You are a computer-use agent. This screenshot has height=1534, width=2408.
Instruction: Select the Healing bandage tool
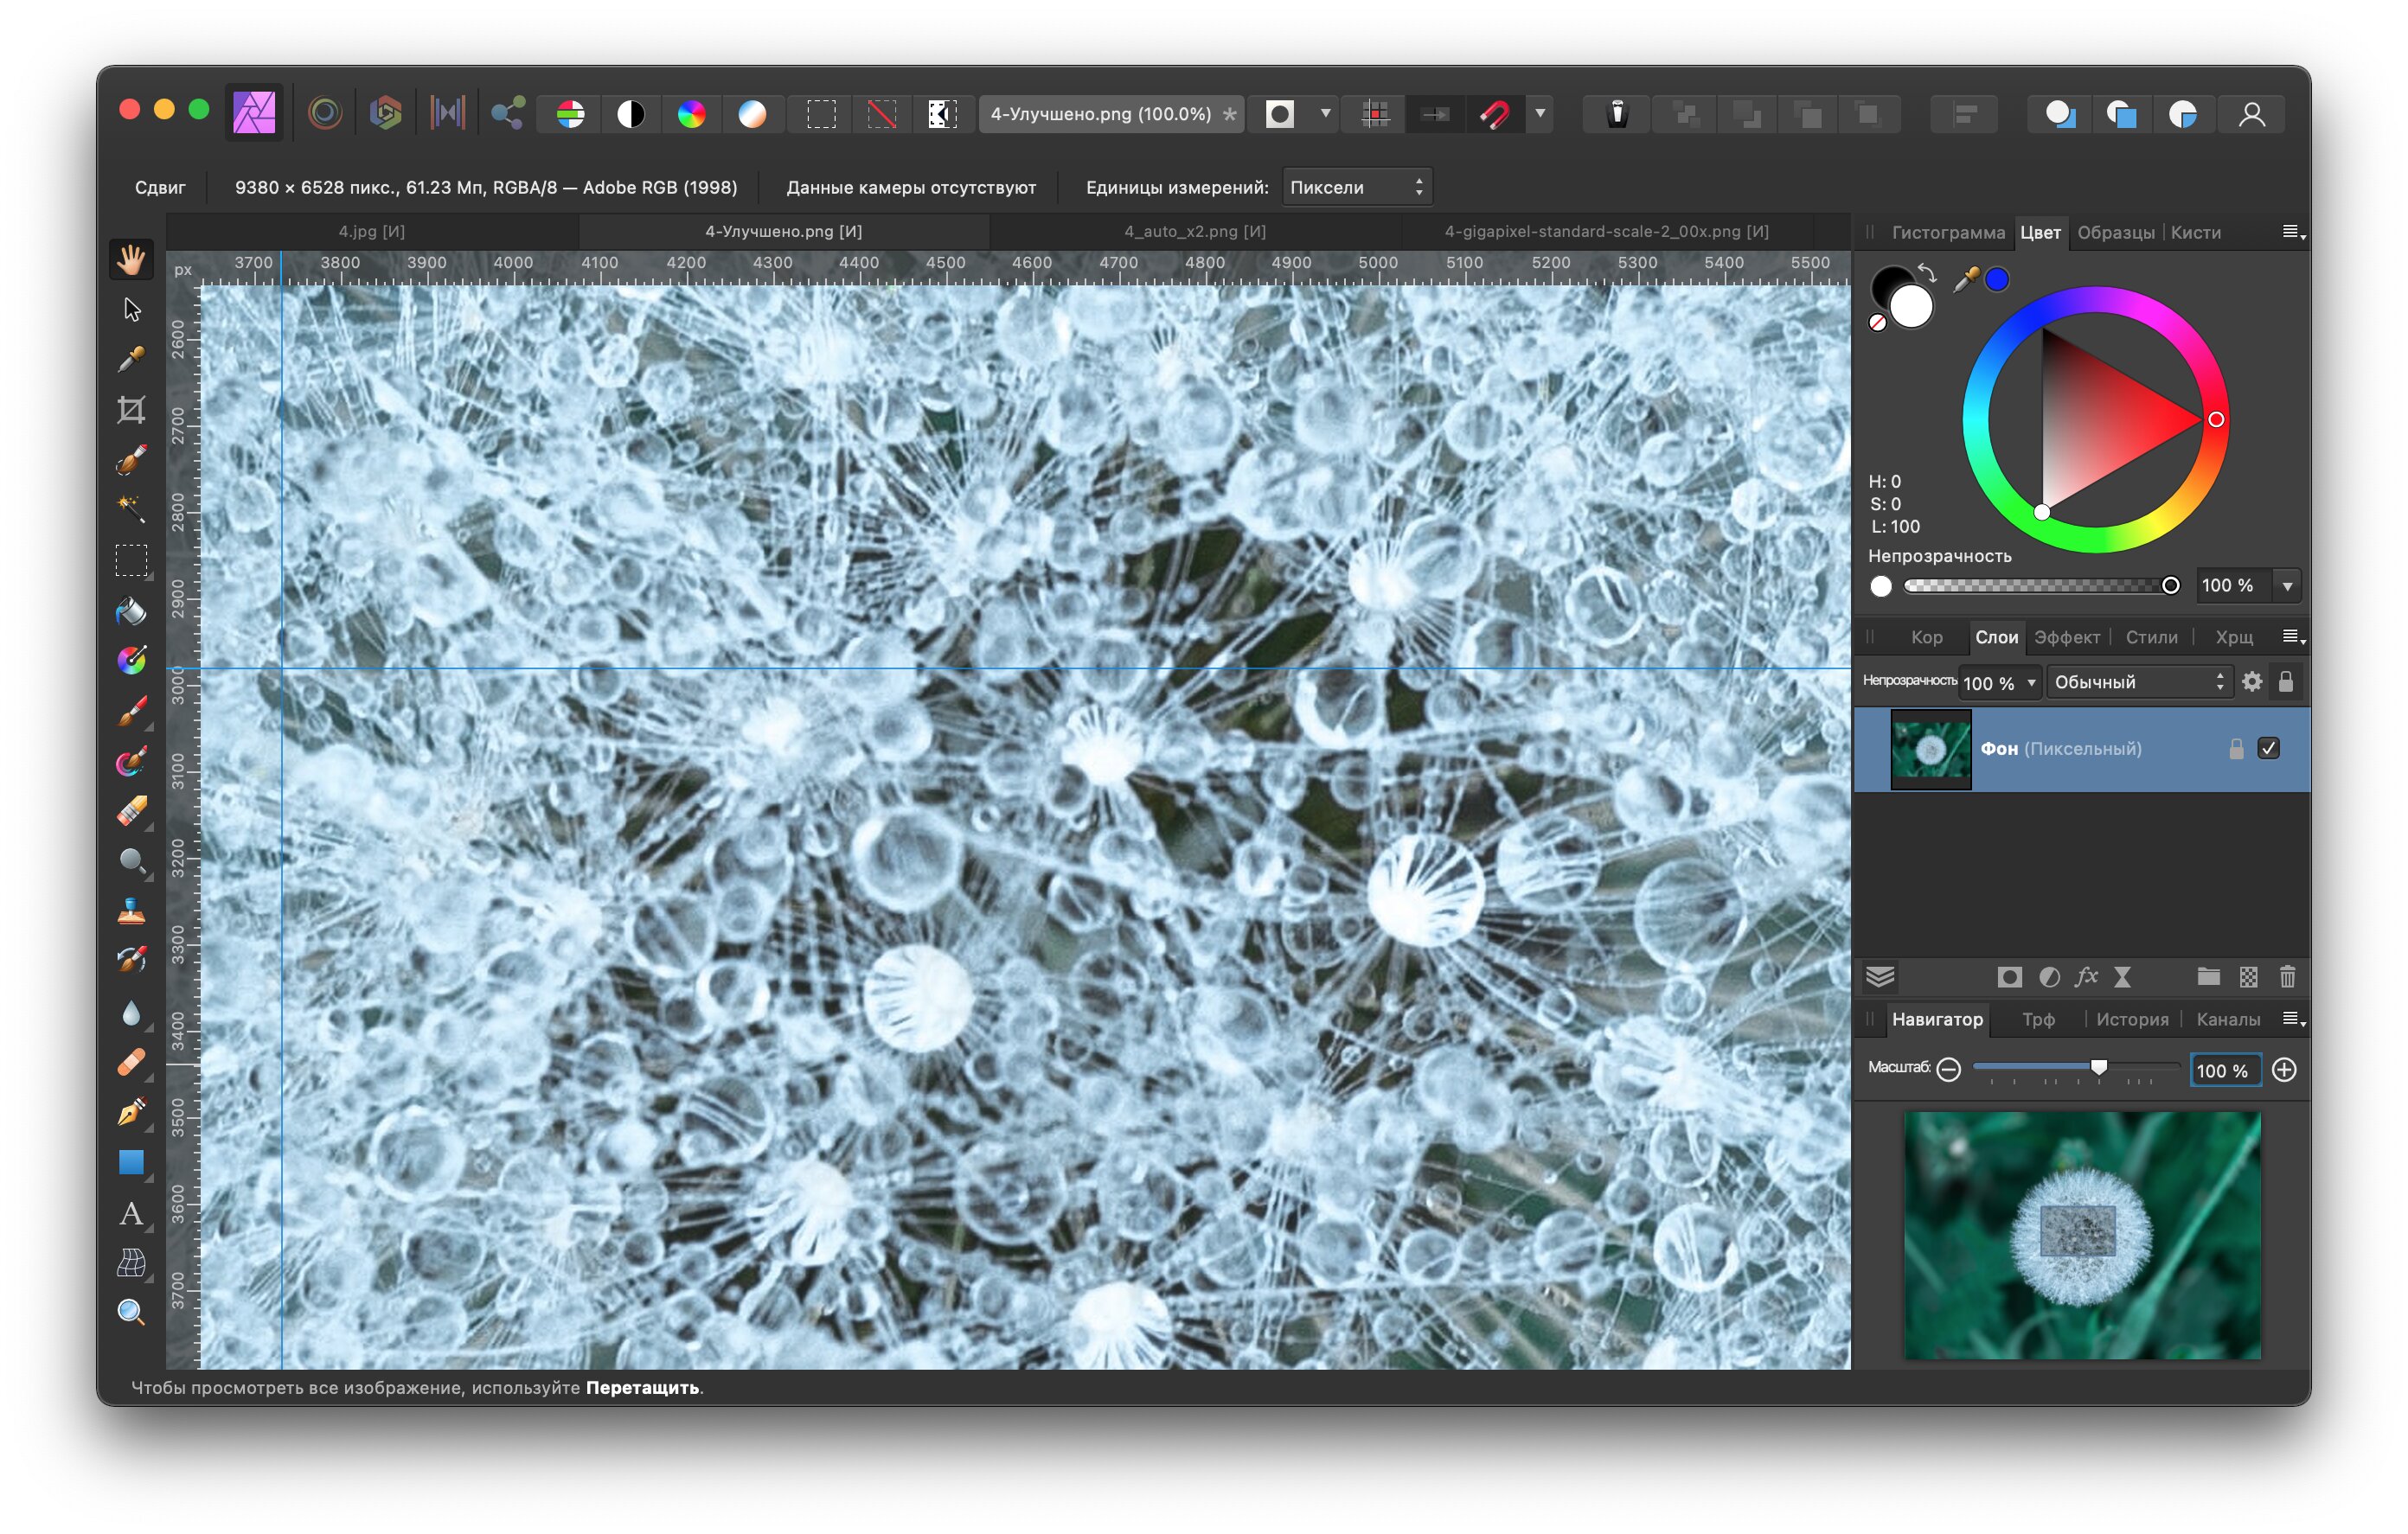pos(131,1063)
